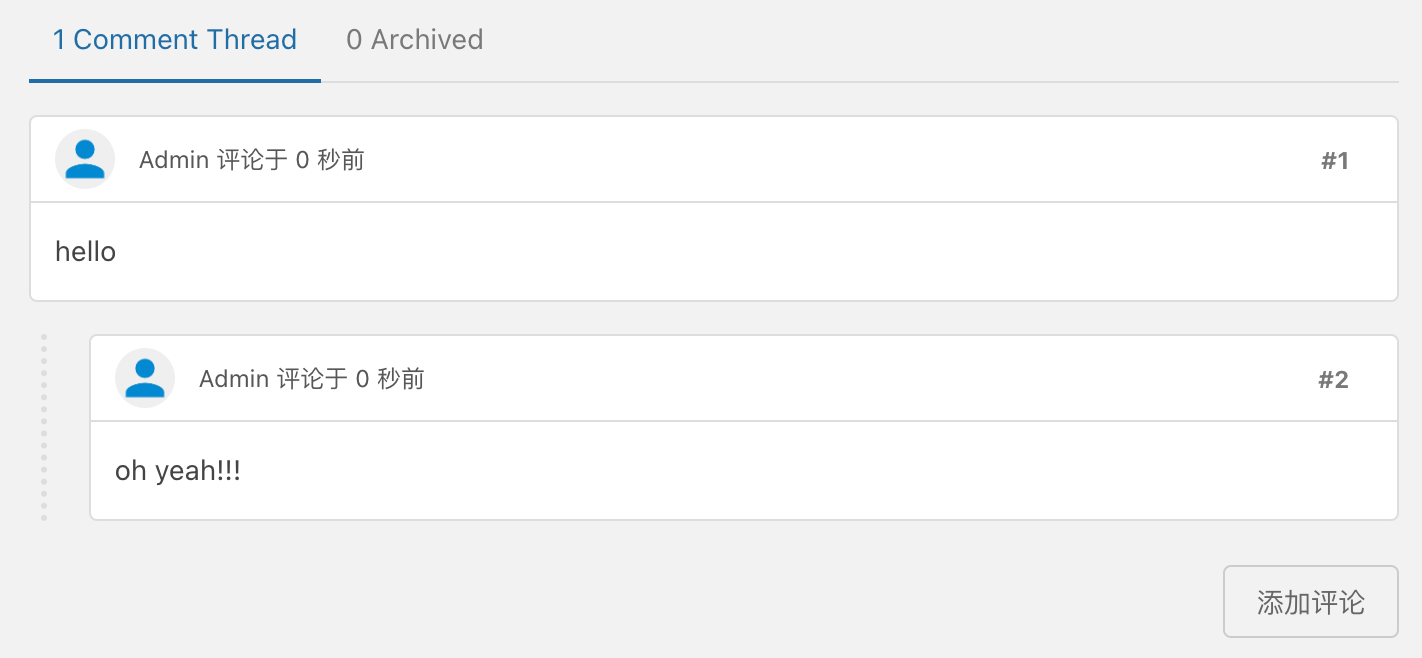
Task: Click the avatar icon on comment #1
Action: click(x=85, y=159)
